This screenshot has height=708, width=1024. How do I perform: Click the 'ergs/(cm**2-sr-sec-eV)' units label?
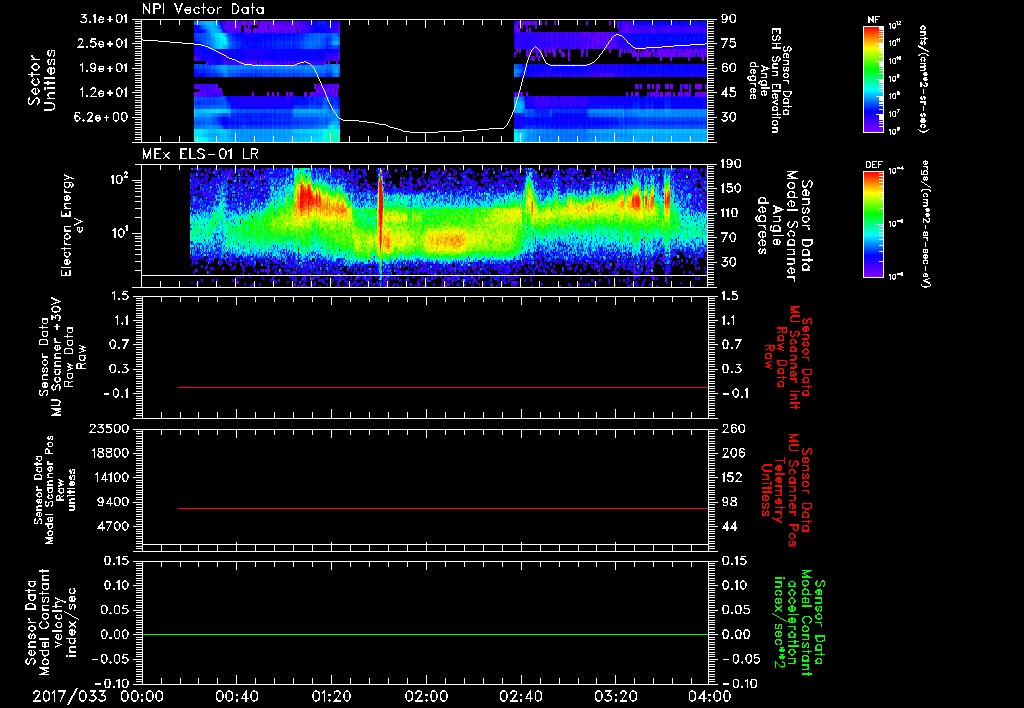[x=925, y=223]
